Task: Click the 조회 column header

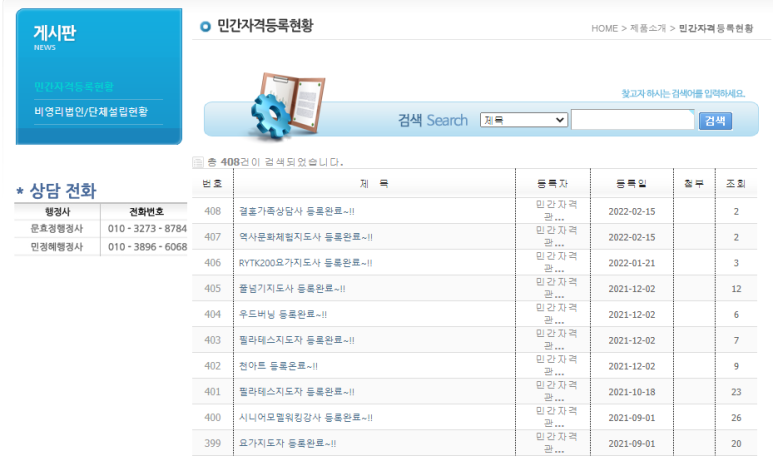Action: pos(735,184)
